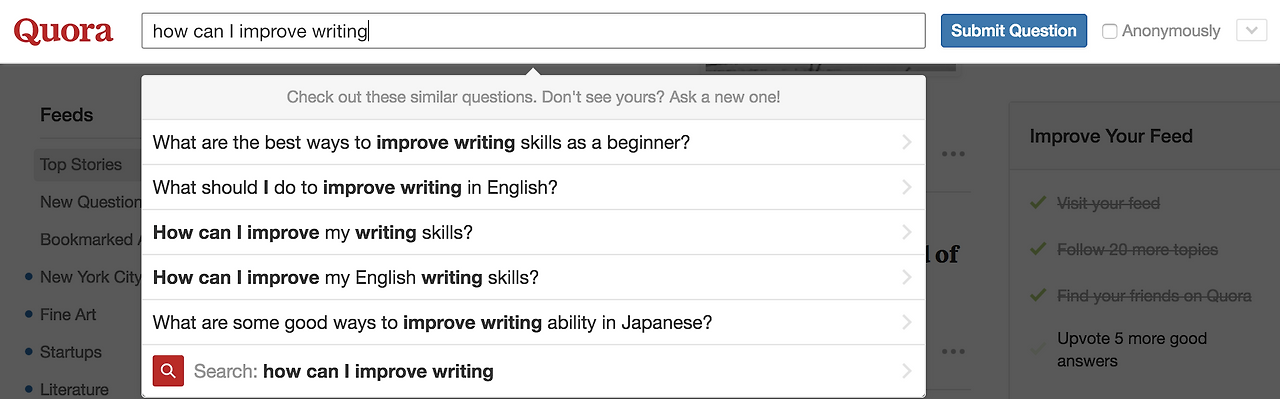Screen dimensions: 1280x399
Task: Open Literature feed in sidebar
Action: [74, 389]
